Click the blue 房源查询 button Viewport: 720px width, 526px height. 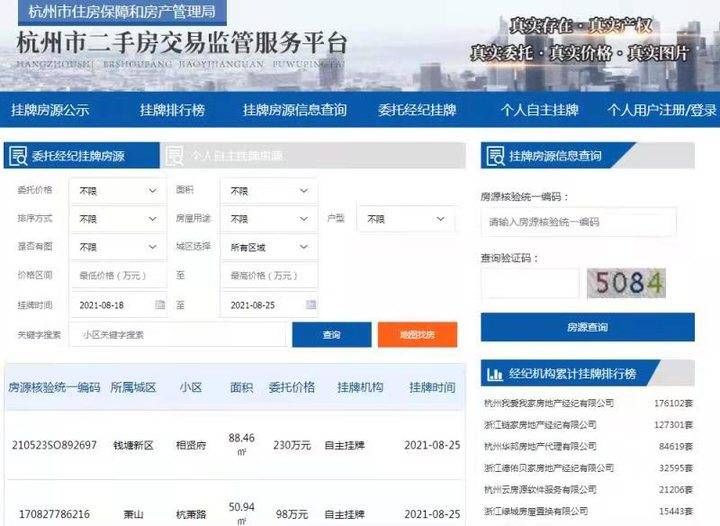pos(587,327)
